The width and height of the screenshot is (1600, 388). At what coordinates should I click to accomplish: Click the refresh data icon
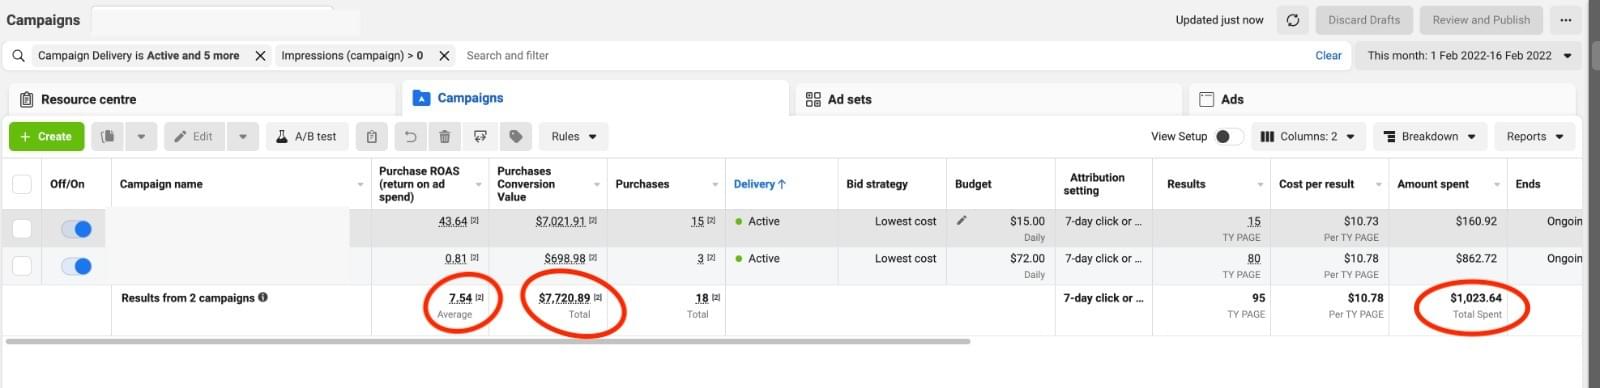1293,20
